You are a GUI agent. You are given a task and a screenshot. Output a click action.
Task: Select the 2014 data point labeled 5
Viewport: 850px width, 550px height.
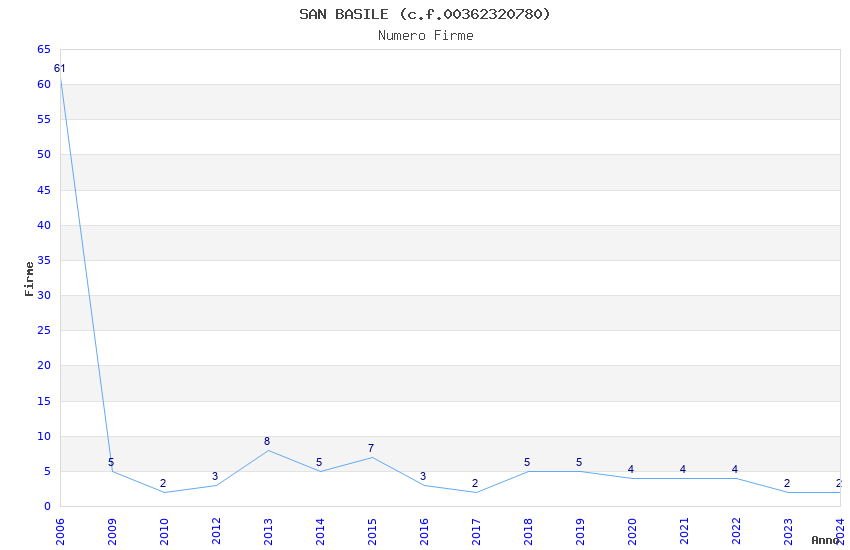click(x=319, y=463)
